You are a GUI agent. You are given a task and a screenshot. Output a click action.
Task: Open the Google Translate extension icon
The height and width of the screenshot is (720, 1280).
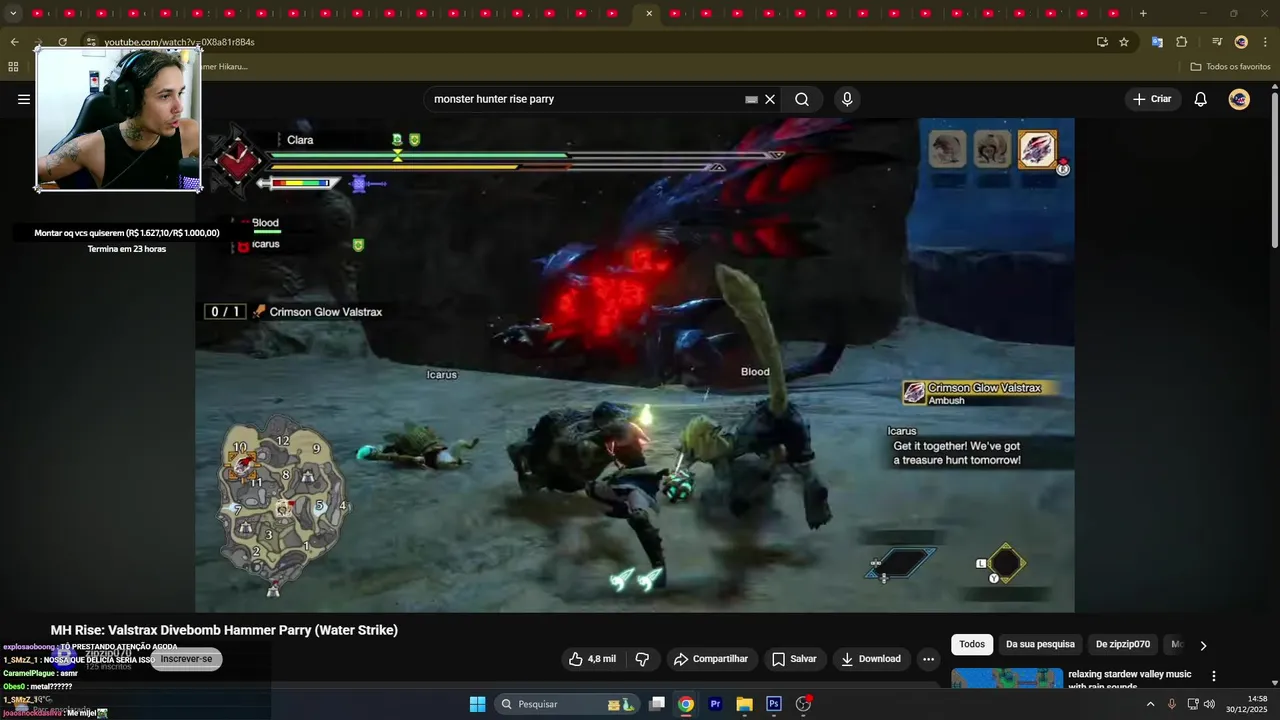click(1157, 42)
